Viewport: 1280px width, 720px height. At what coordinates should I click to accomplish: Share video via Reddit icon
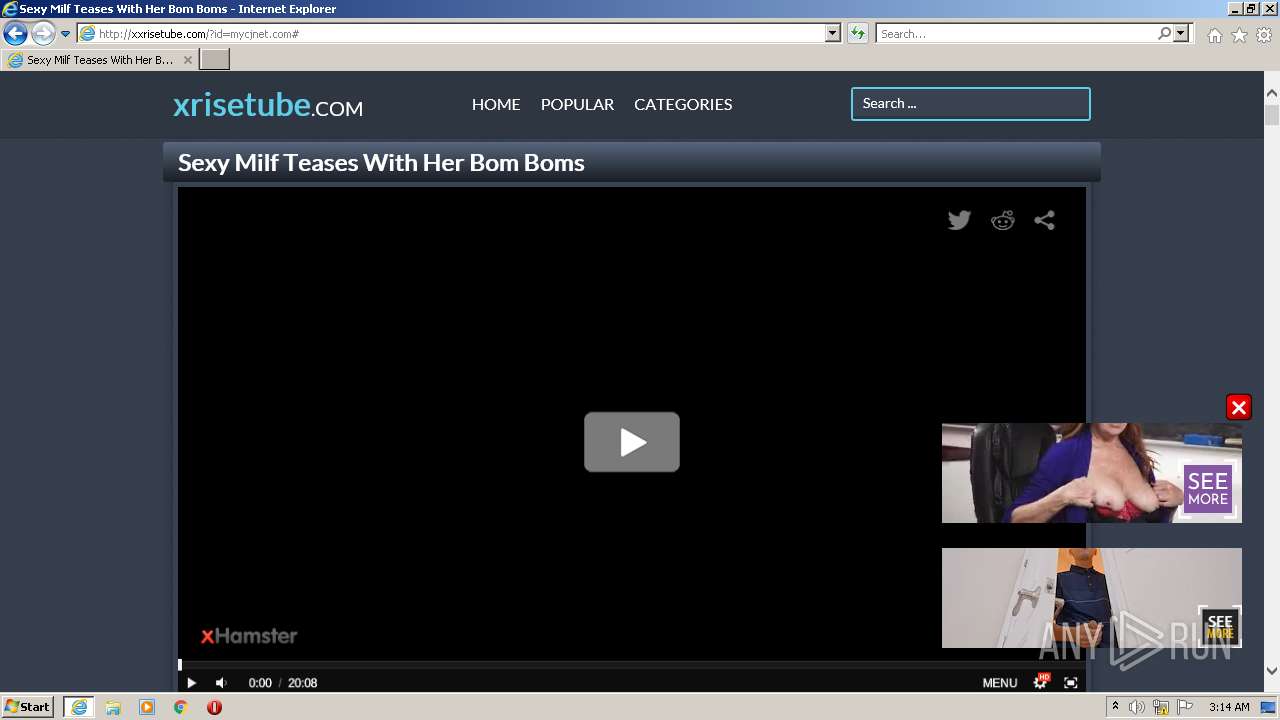[1002, 220]
